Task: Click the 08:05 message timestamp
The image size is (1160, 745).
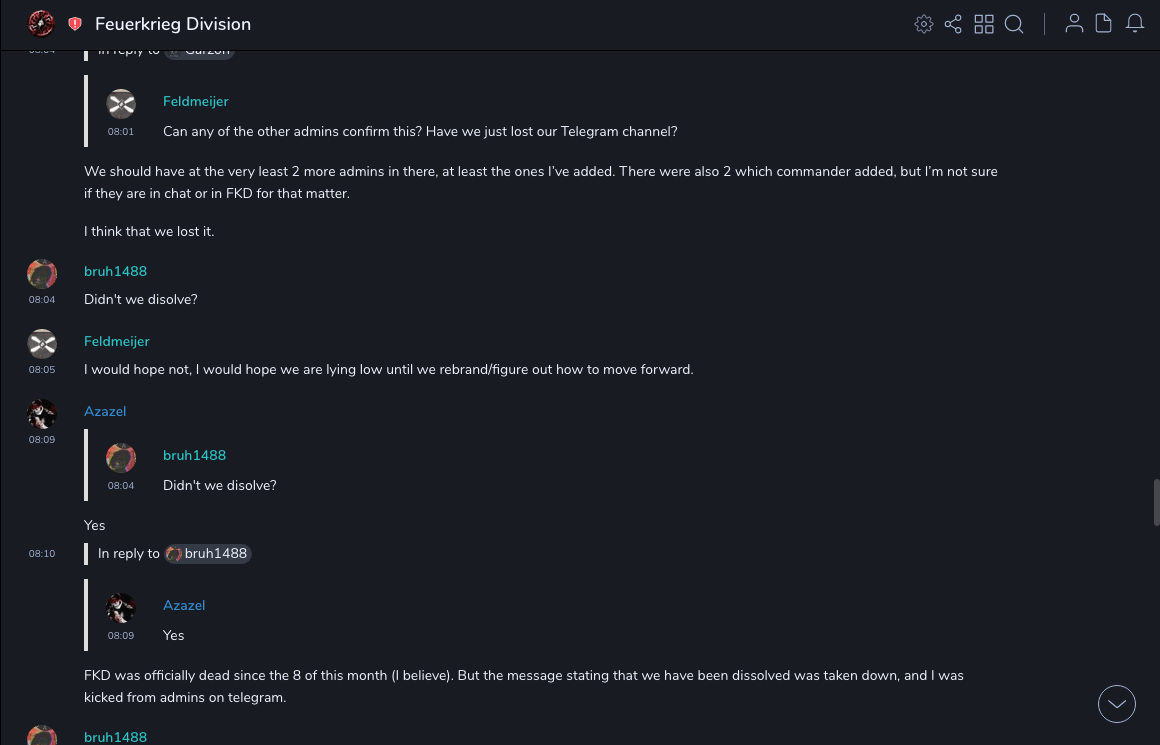Action: click(42, 370)
